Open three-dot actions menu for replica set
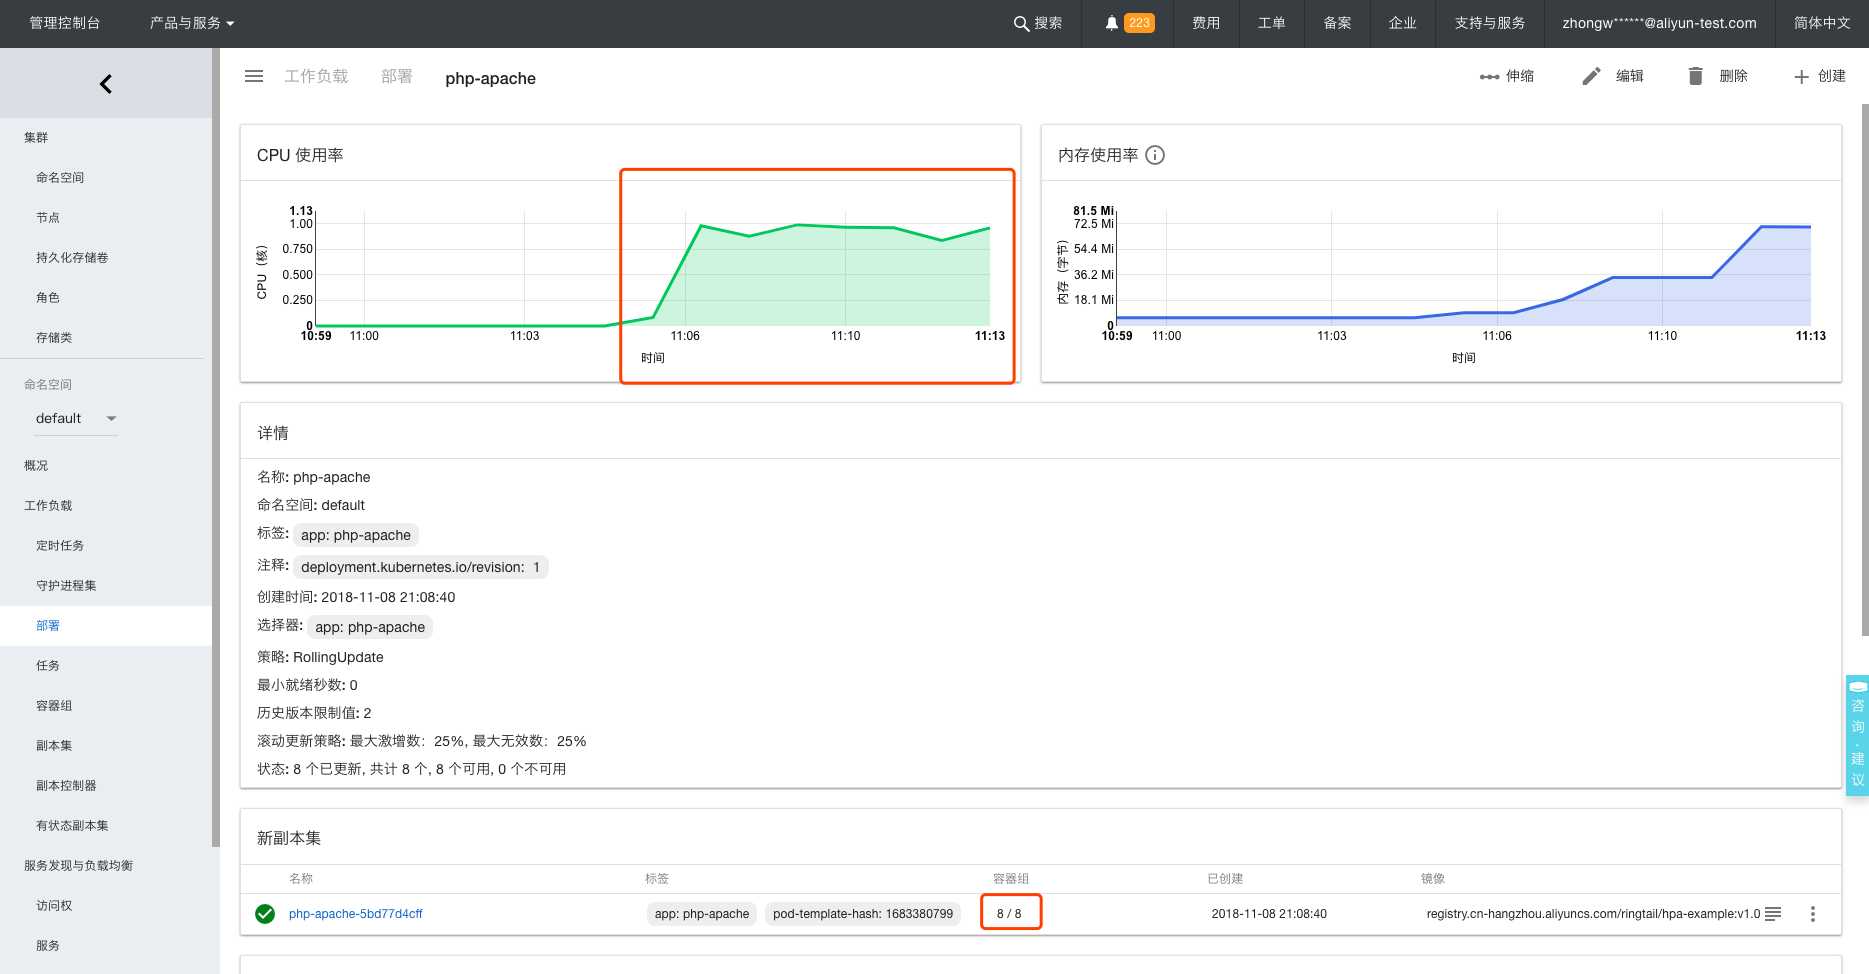1869x974 pixels. click(1813, 914)
